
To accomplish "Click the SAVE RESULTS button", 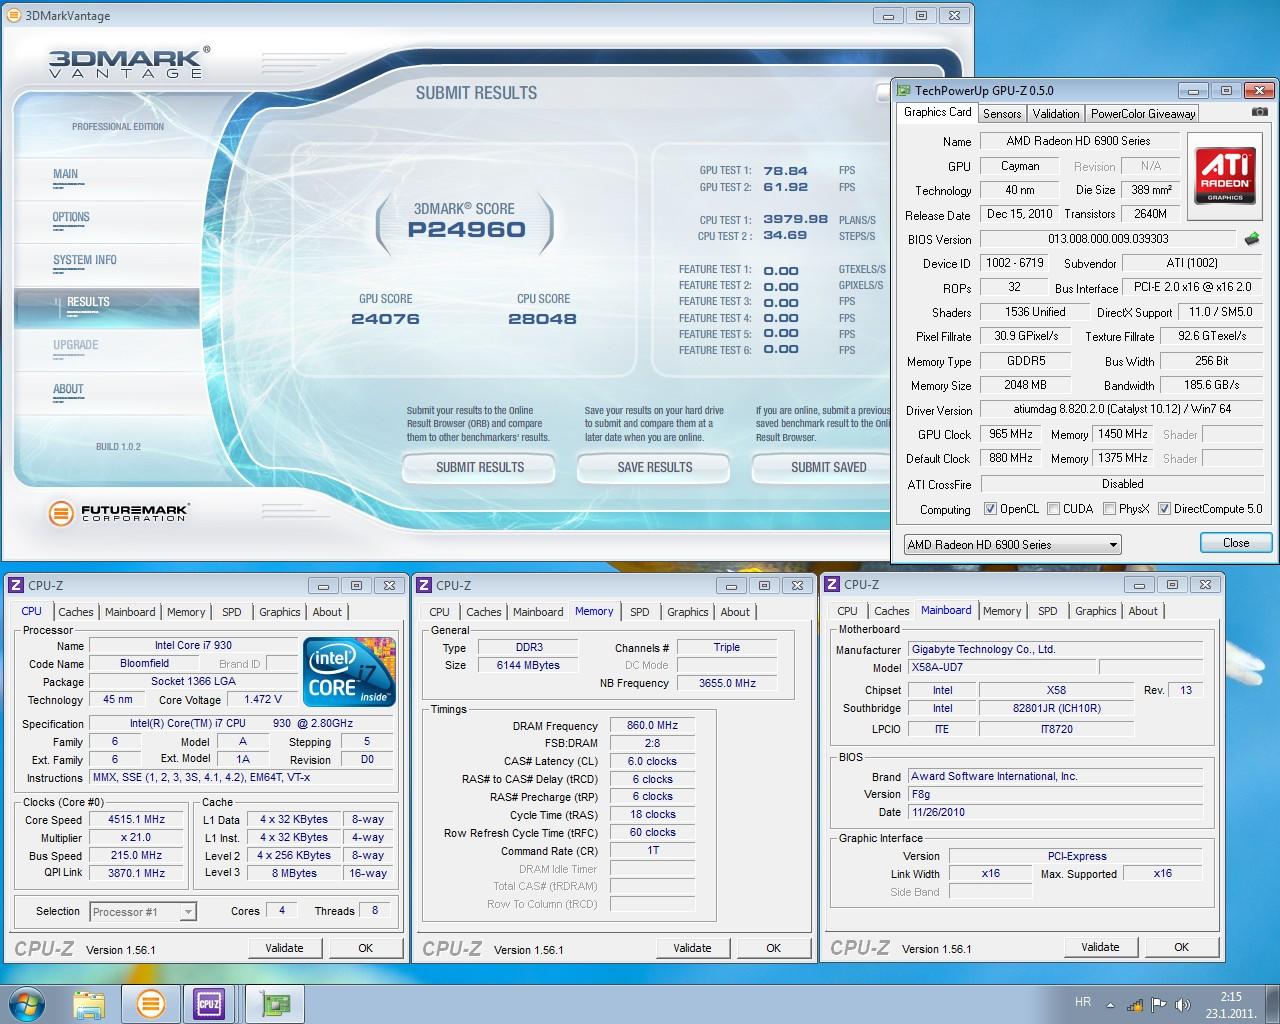I will 655,467.
